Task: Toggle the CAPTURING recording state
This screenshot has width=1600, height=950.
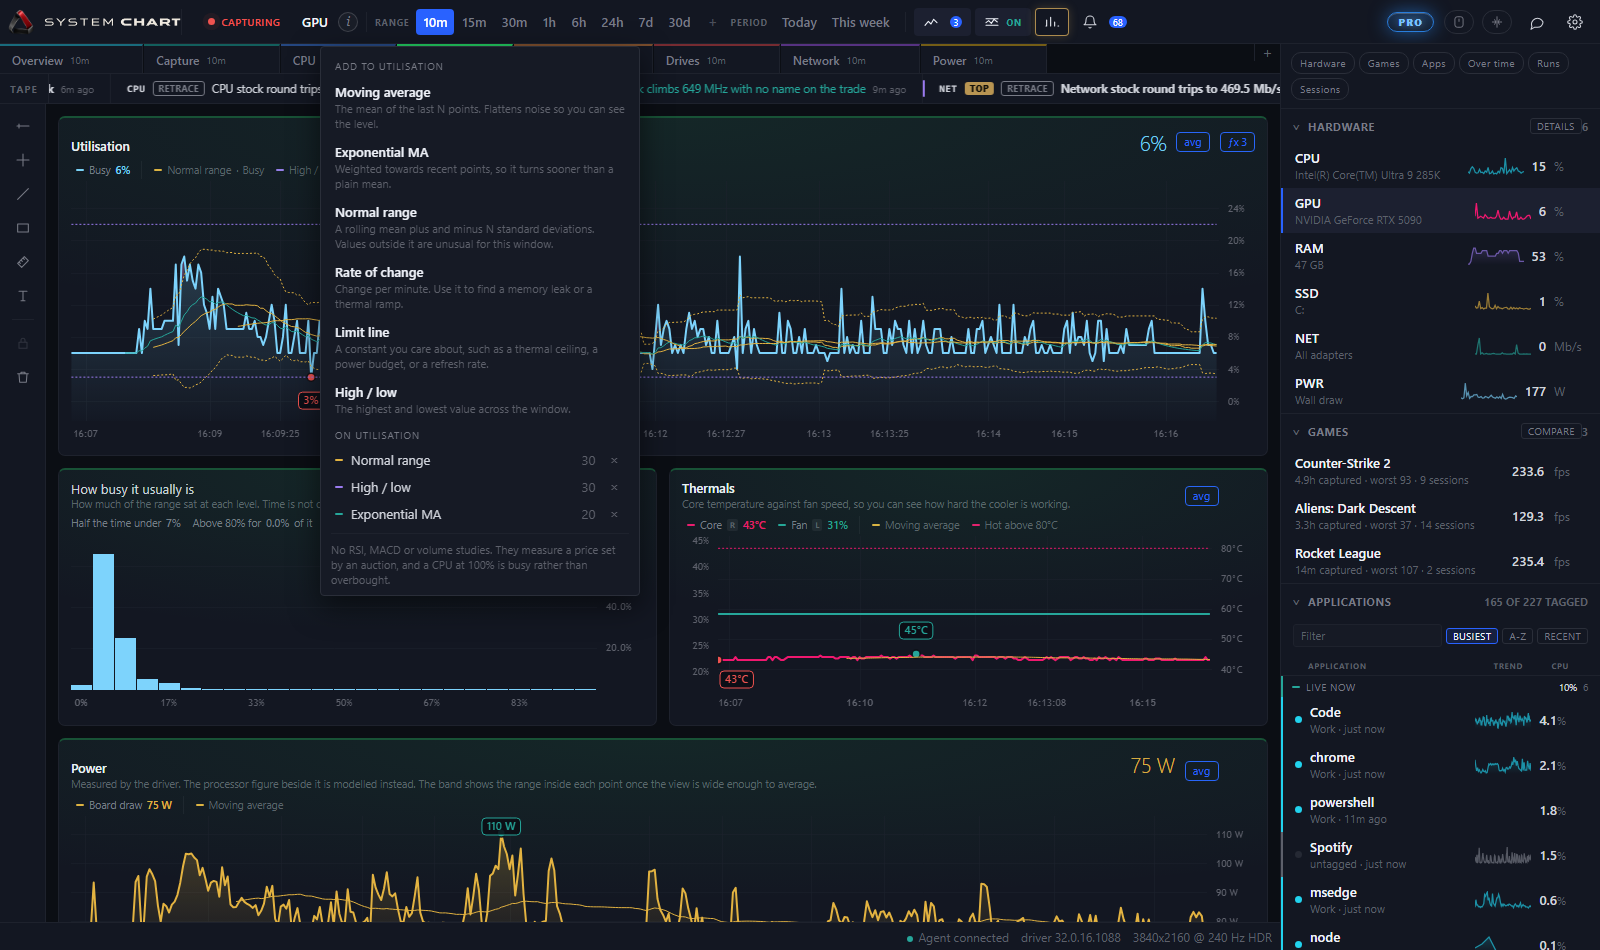Action: 243,22
